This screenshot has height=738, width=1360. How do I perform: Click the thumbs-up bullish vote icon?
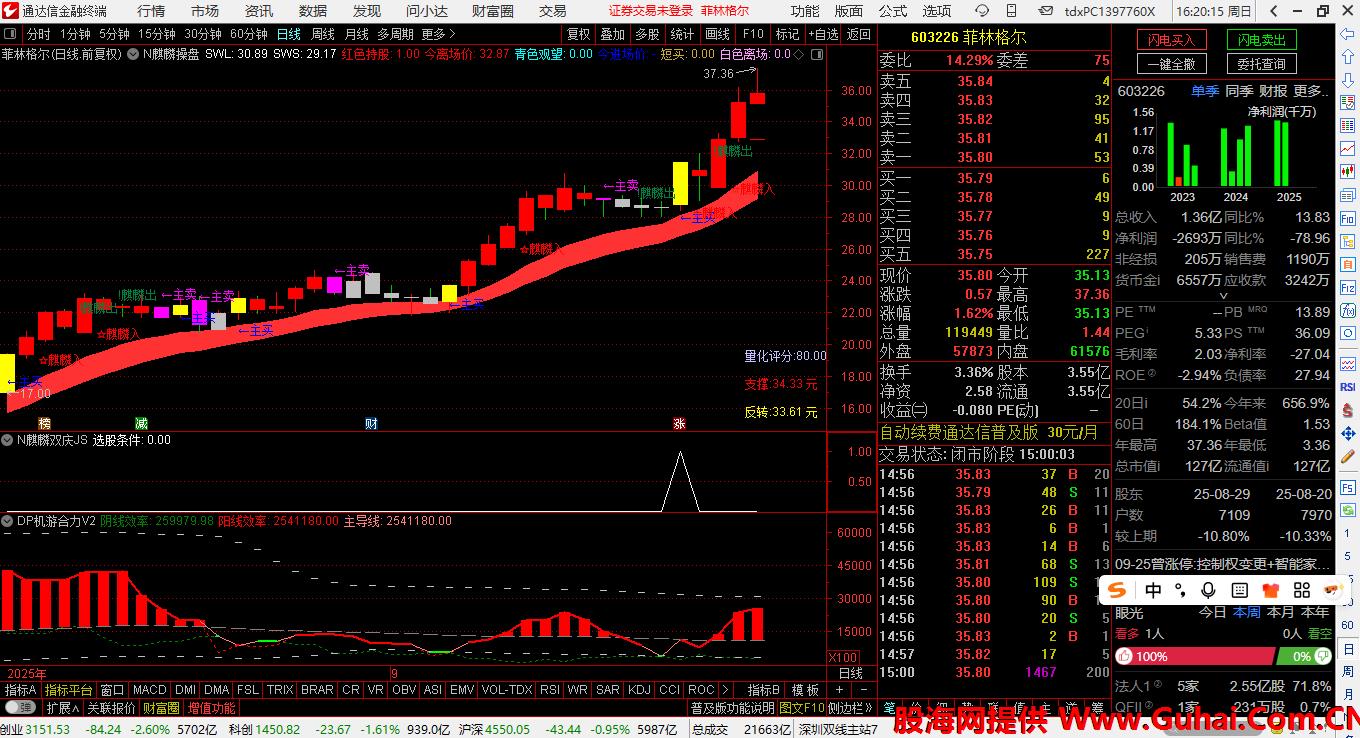(1124, 657)
